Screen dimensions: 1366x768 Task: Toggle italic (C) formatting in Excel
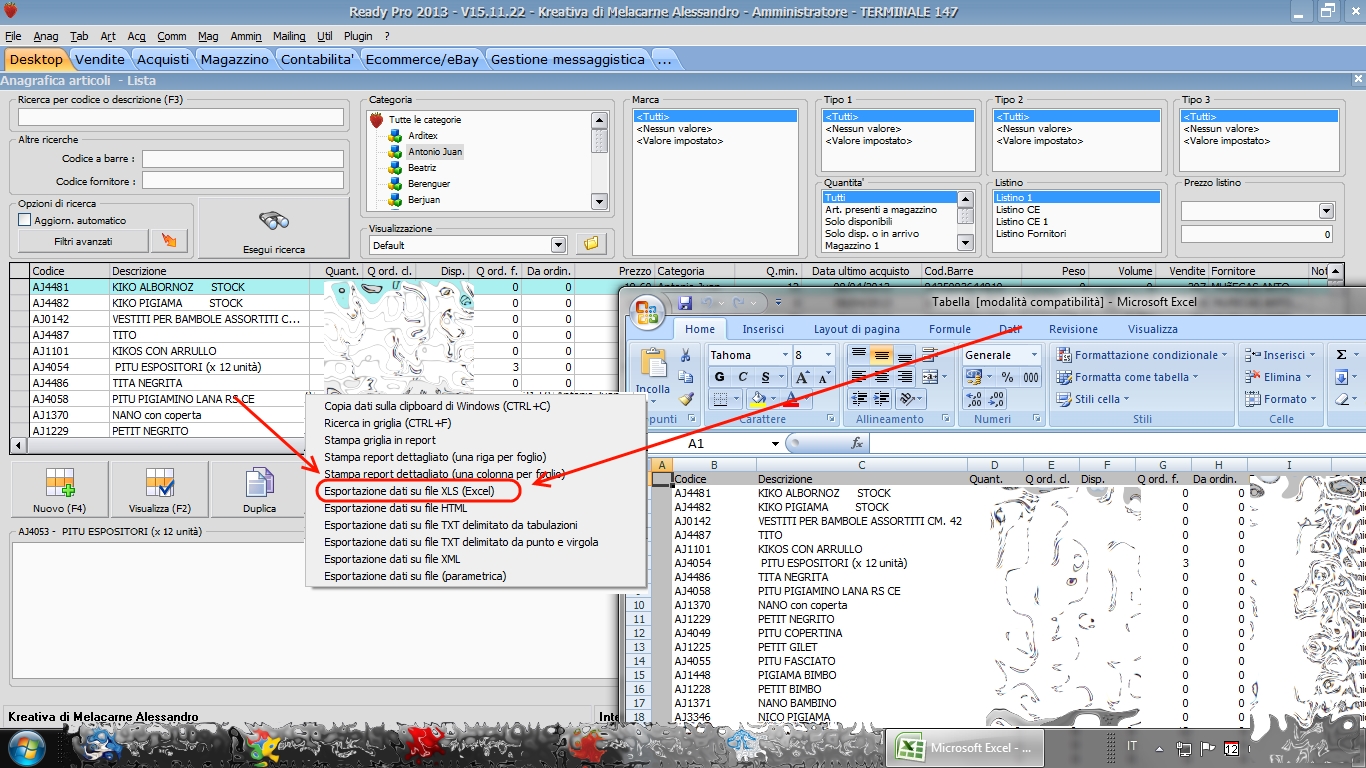(742, 377)
